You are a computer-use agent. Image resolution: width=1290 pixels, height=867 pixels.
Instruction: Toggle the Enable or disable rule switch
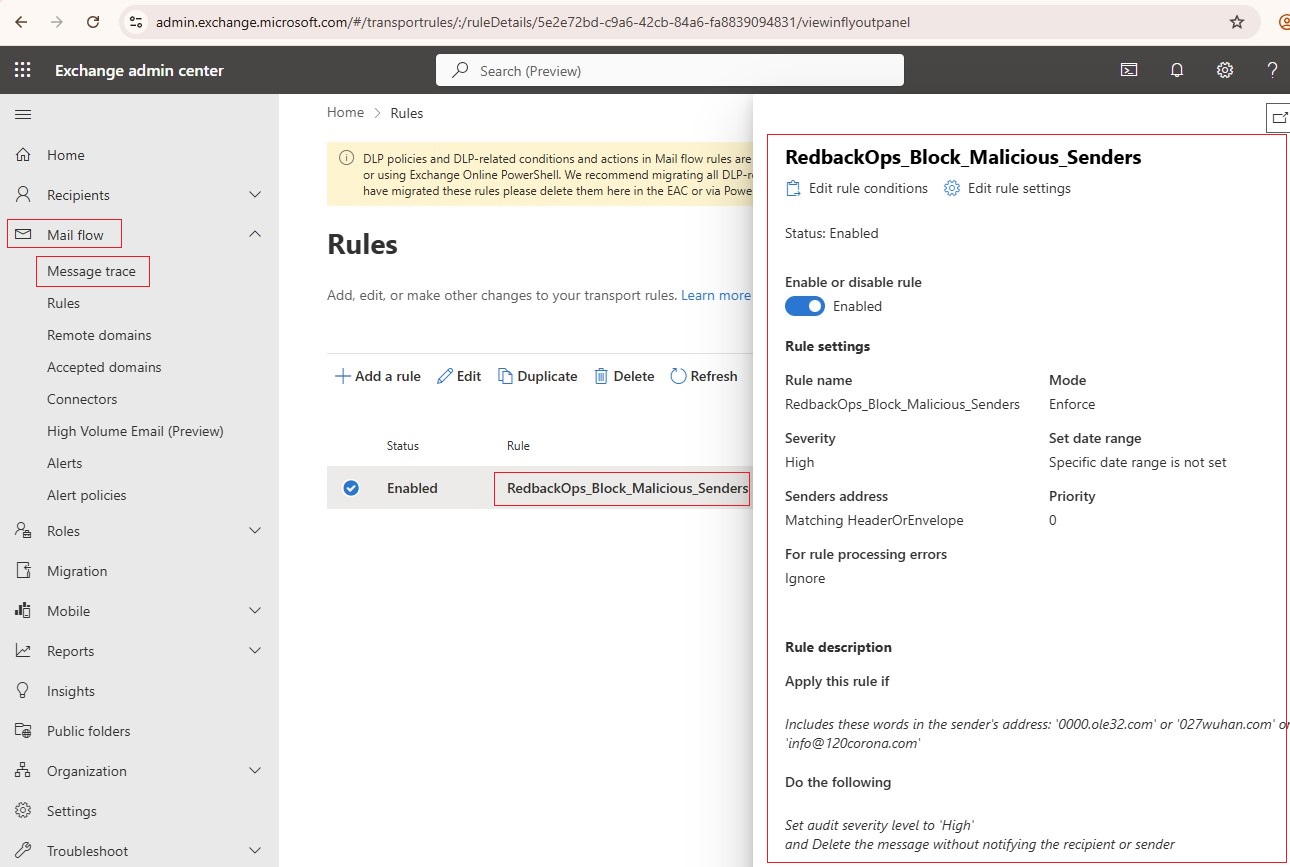(x=805, y=306)
